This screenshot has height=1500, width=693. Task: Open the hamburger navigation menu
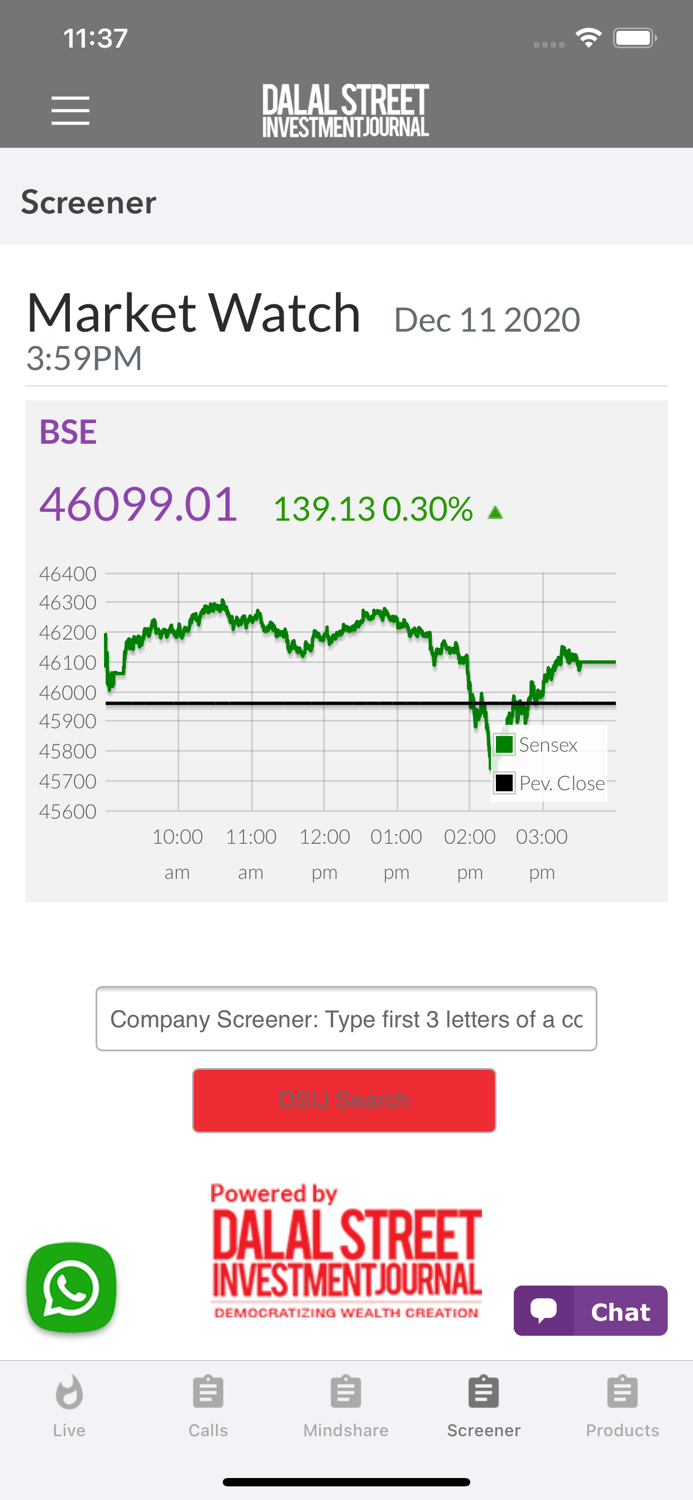[x=70, y=110]
